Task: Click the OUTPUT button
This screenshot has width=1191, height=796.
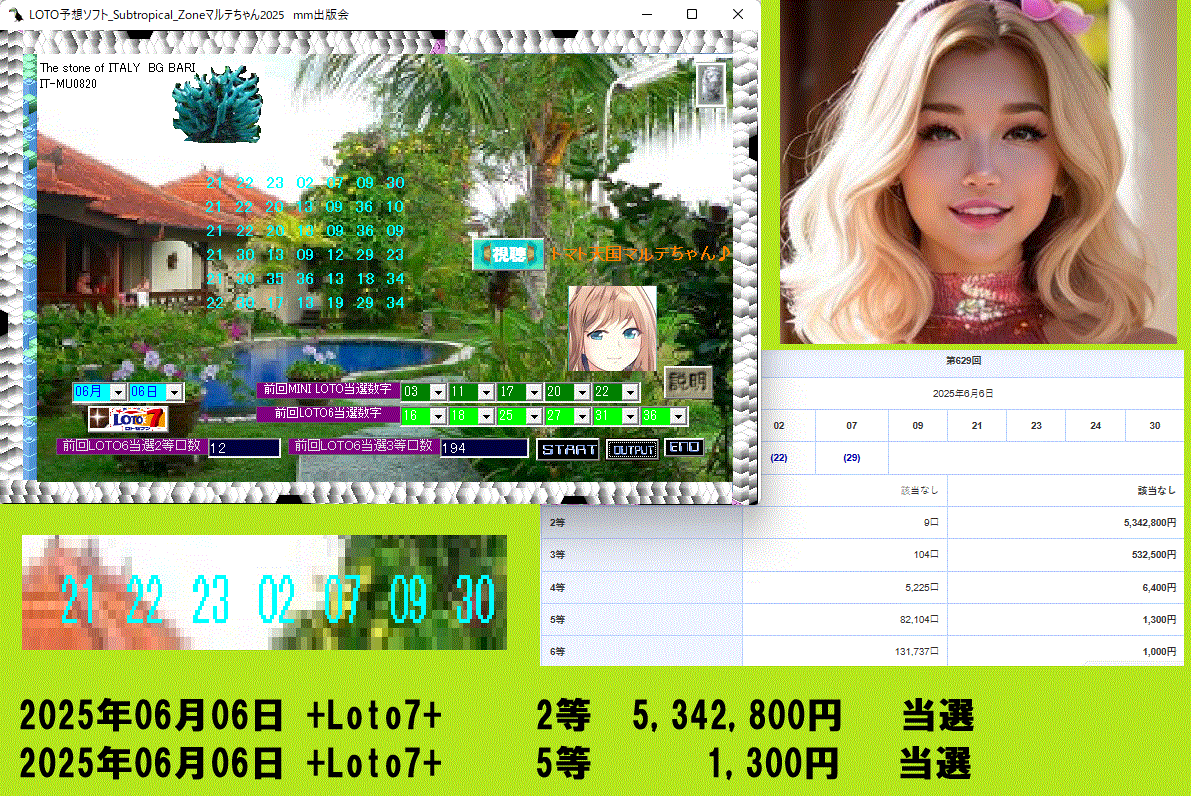Action: (x=633, y=450)
